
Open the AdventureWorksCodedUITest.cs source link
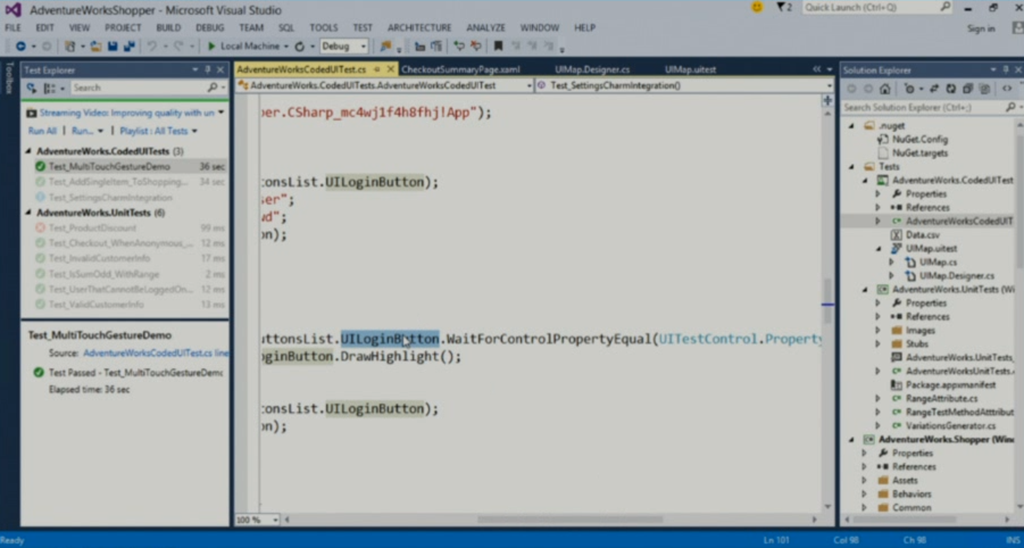pyautogui.click(x=155, y=353)
